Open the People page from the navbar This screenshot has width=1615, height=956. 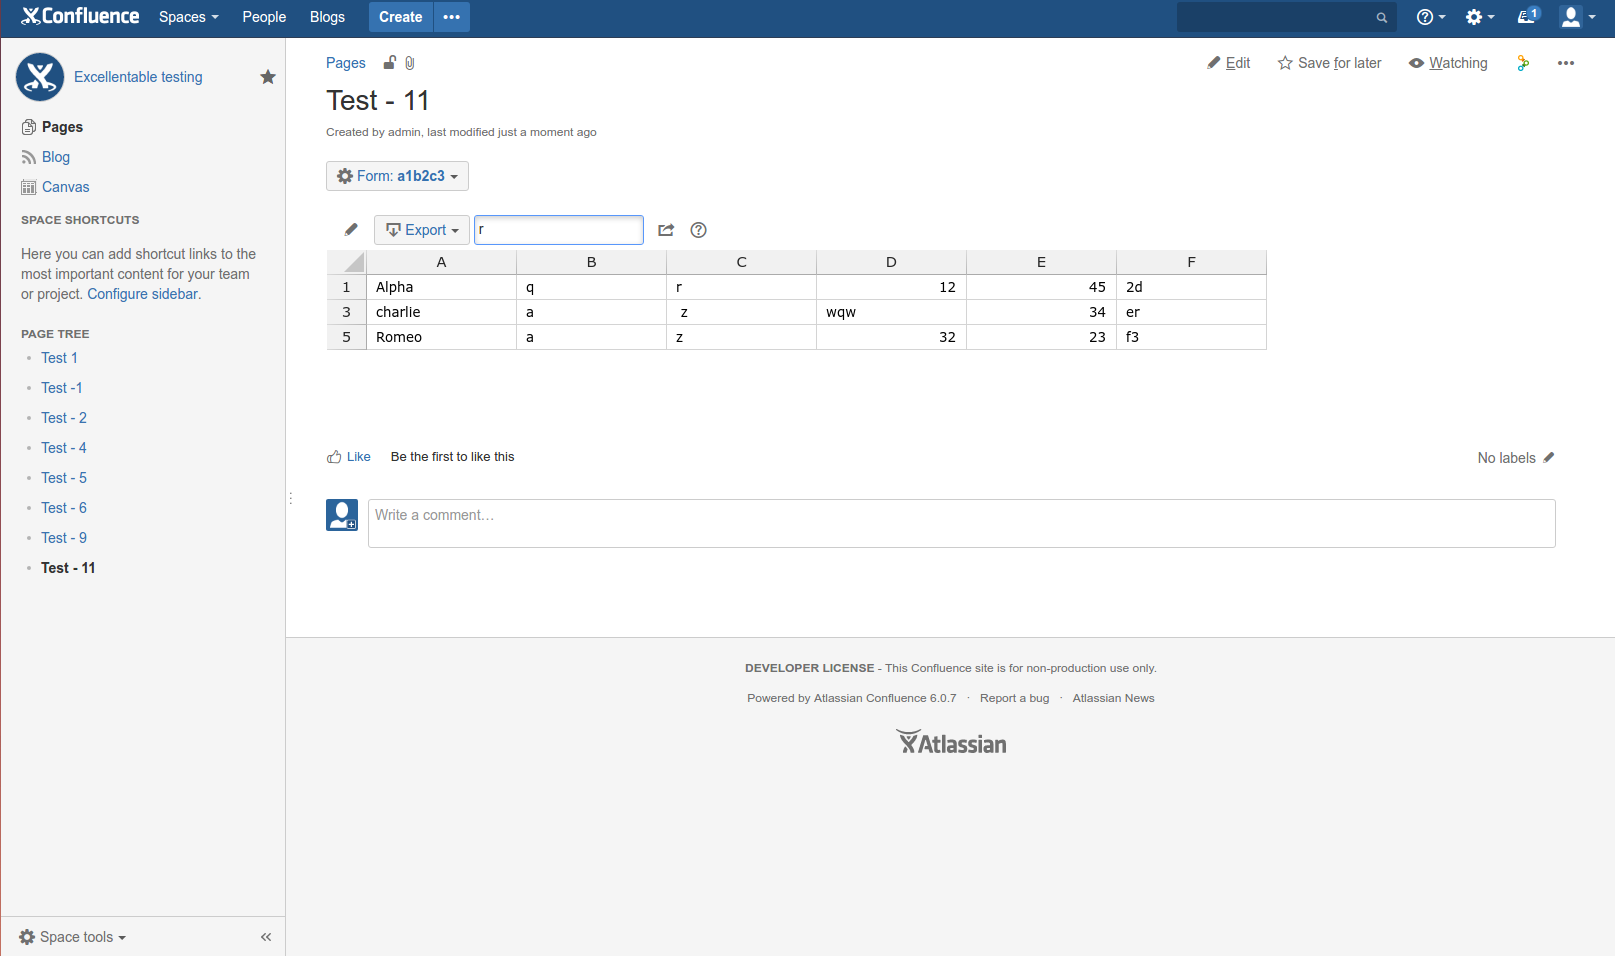pos(263,17)
